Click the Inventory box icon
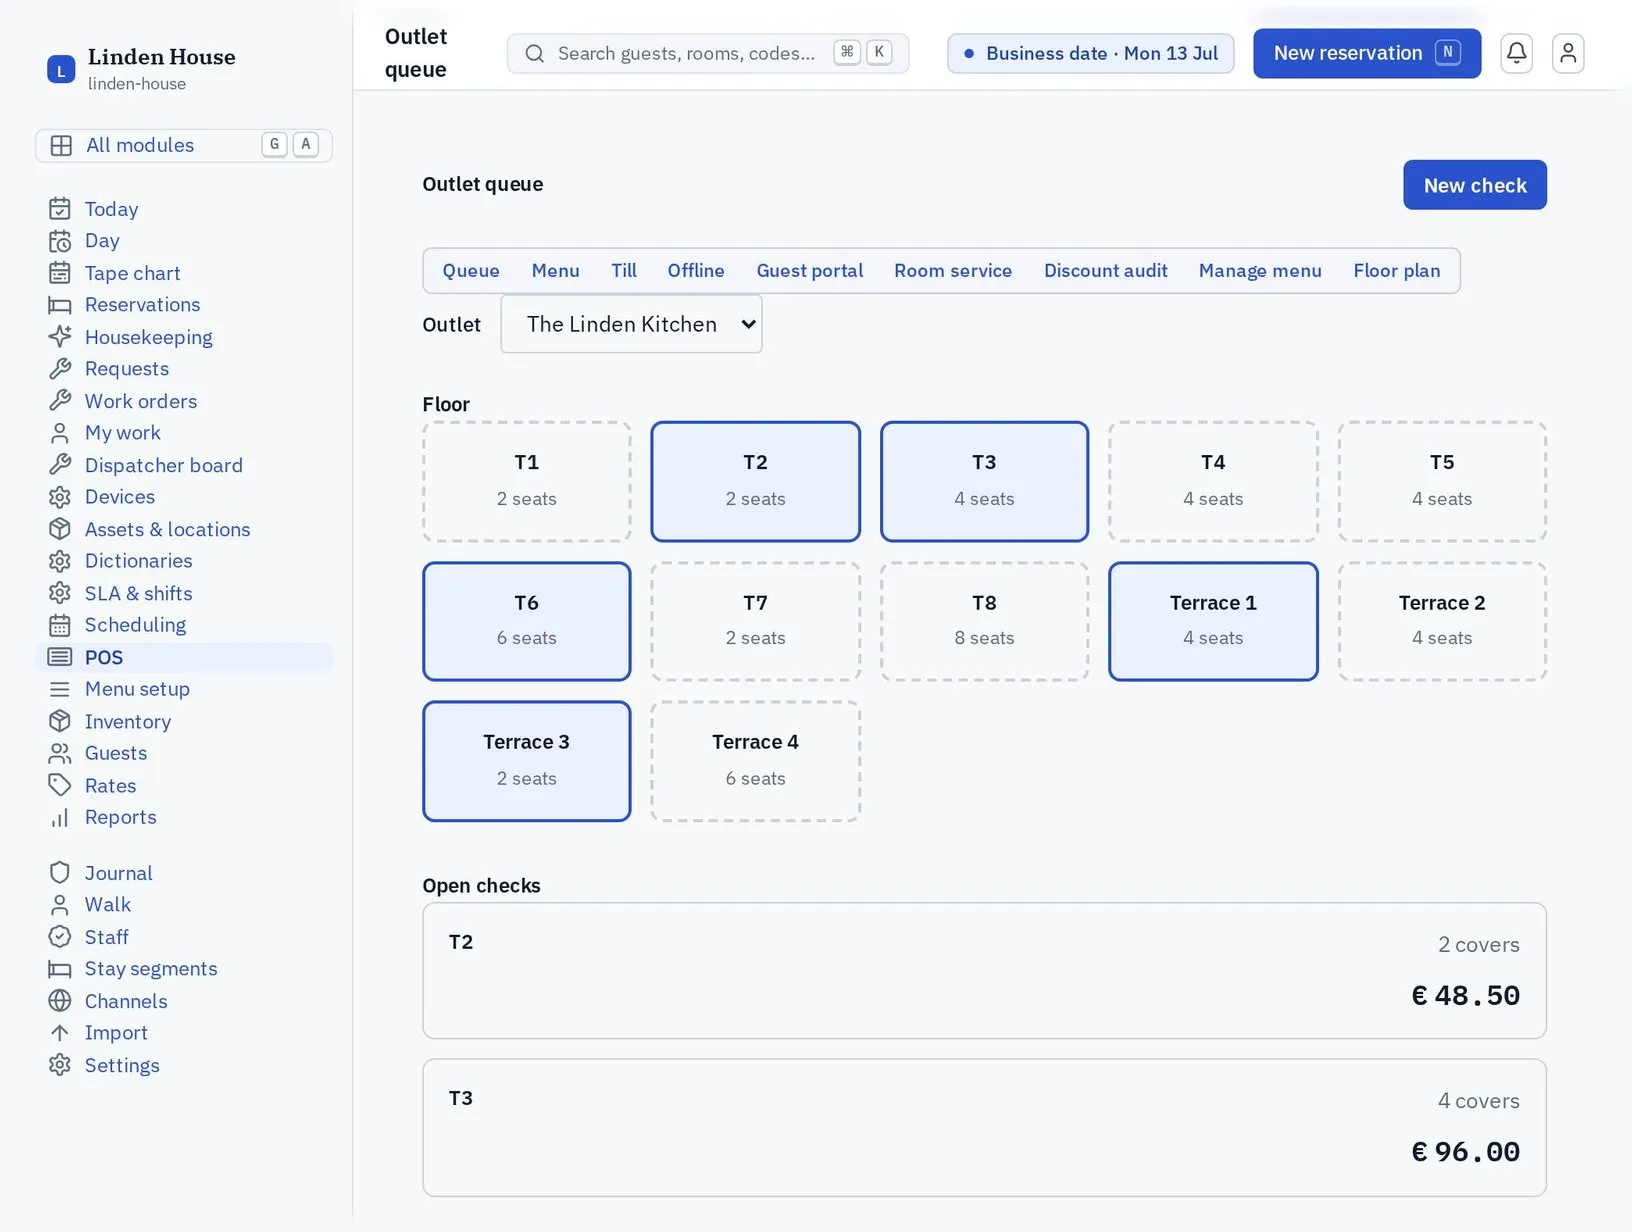Viewport: 1632px width, 1232px height. tap(60, 721)
